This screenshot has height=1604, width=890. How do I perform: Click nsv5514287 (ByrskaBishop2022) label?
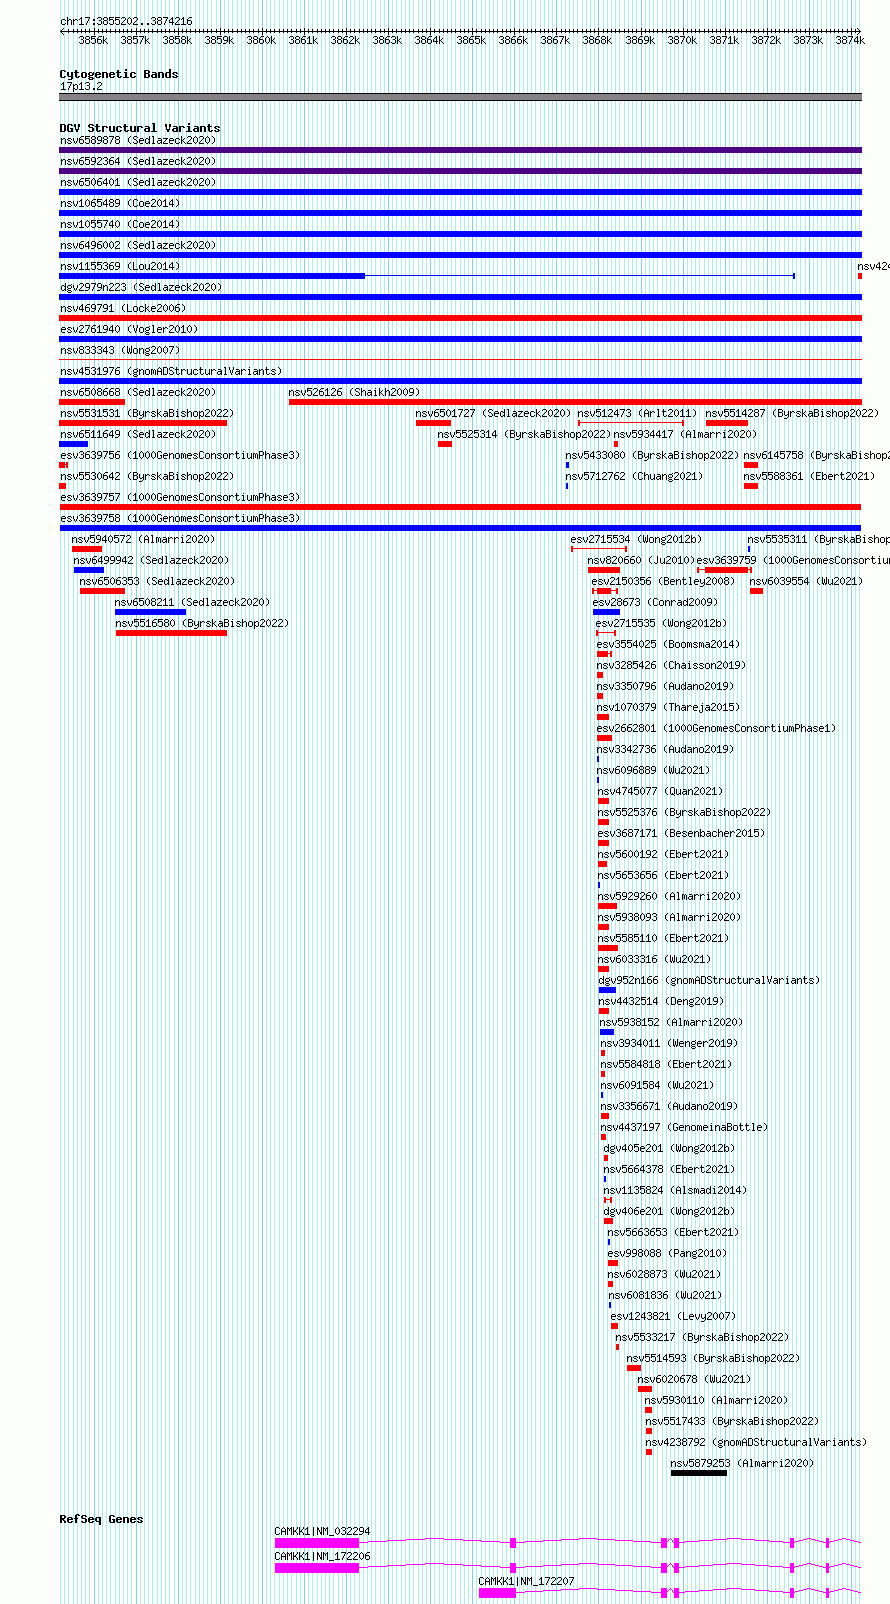pyautogui.click(x=792, y=413)
